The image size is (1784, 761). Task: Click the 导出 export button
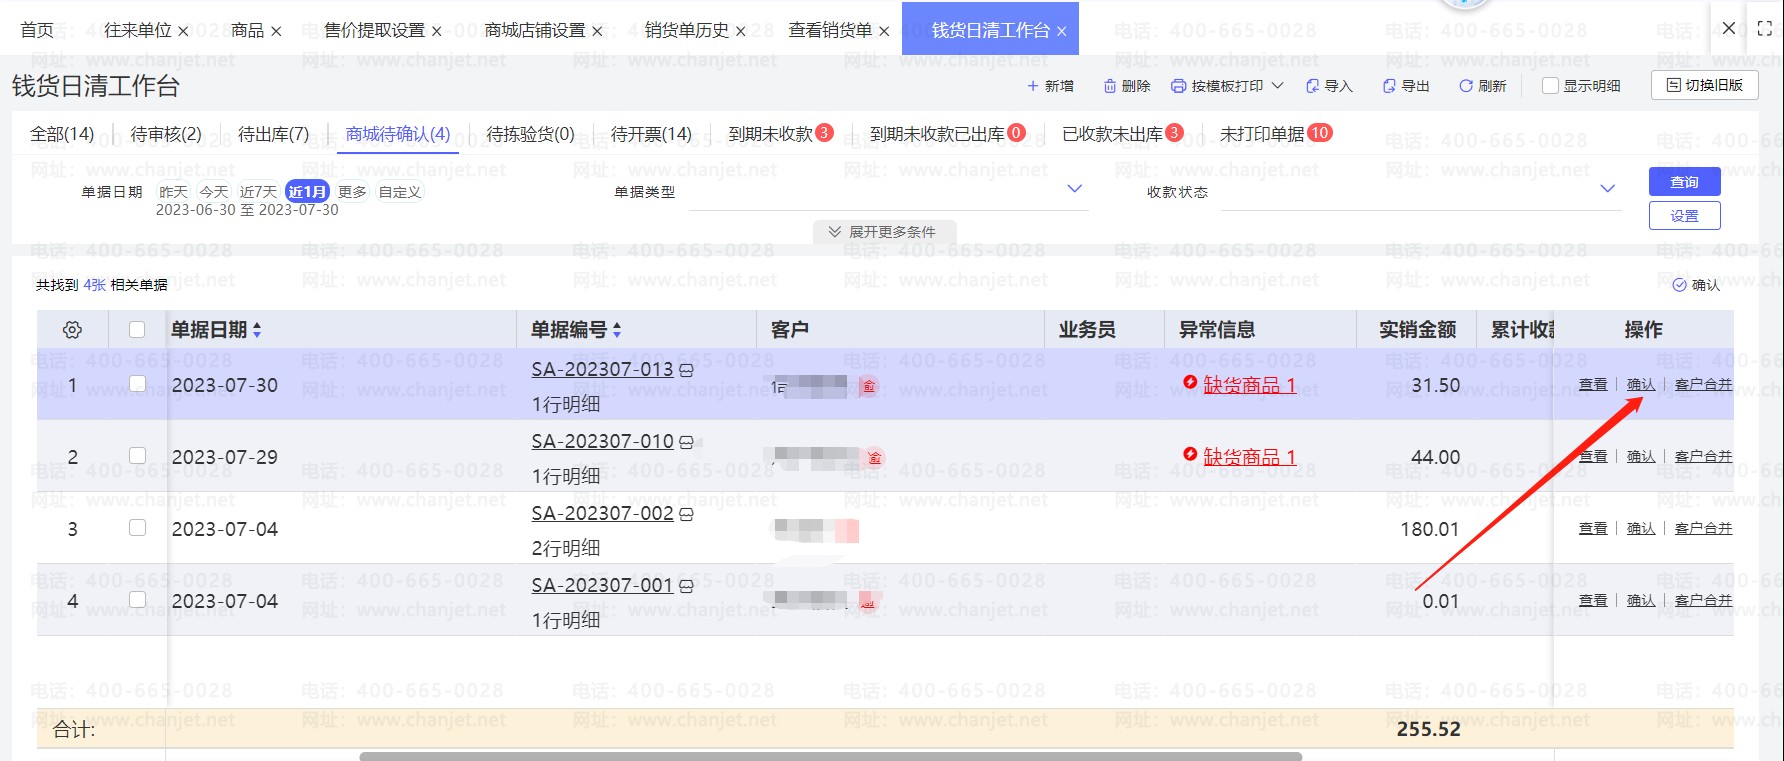pyautogui.click(x=1406, y=86)
